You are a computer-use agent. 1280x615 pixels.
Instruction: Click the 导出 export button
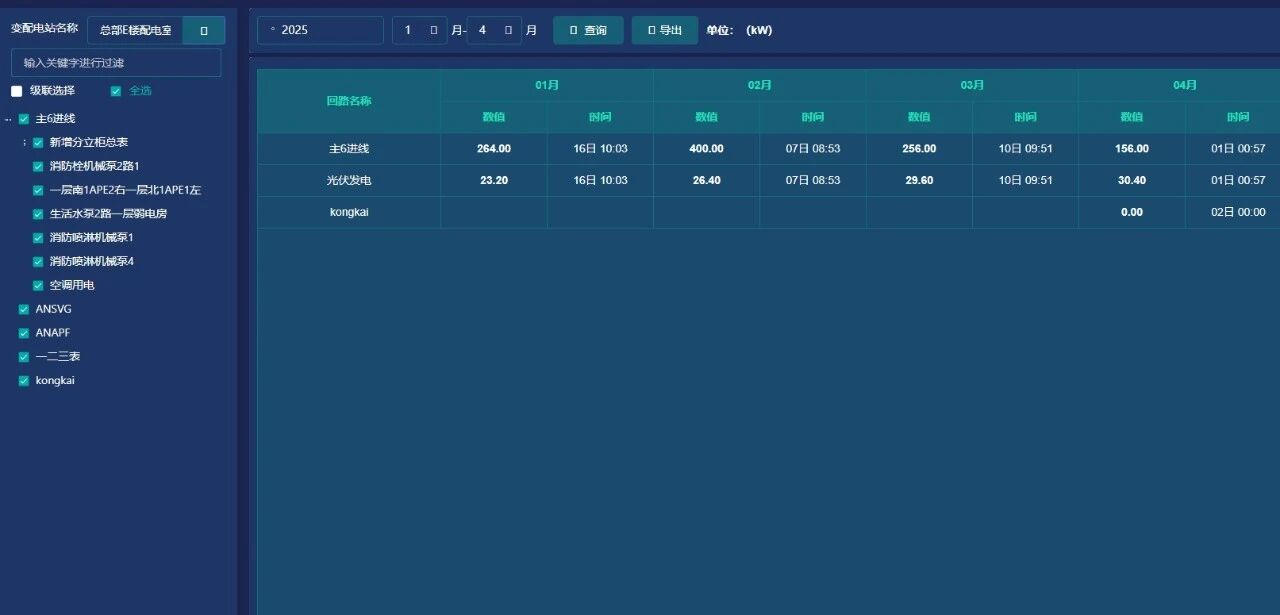pyautogui.click(x=665, y=30)
